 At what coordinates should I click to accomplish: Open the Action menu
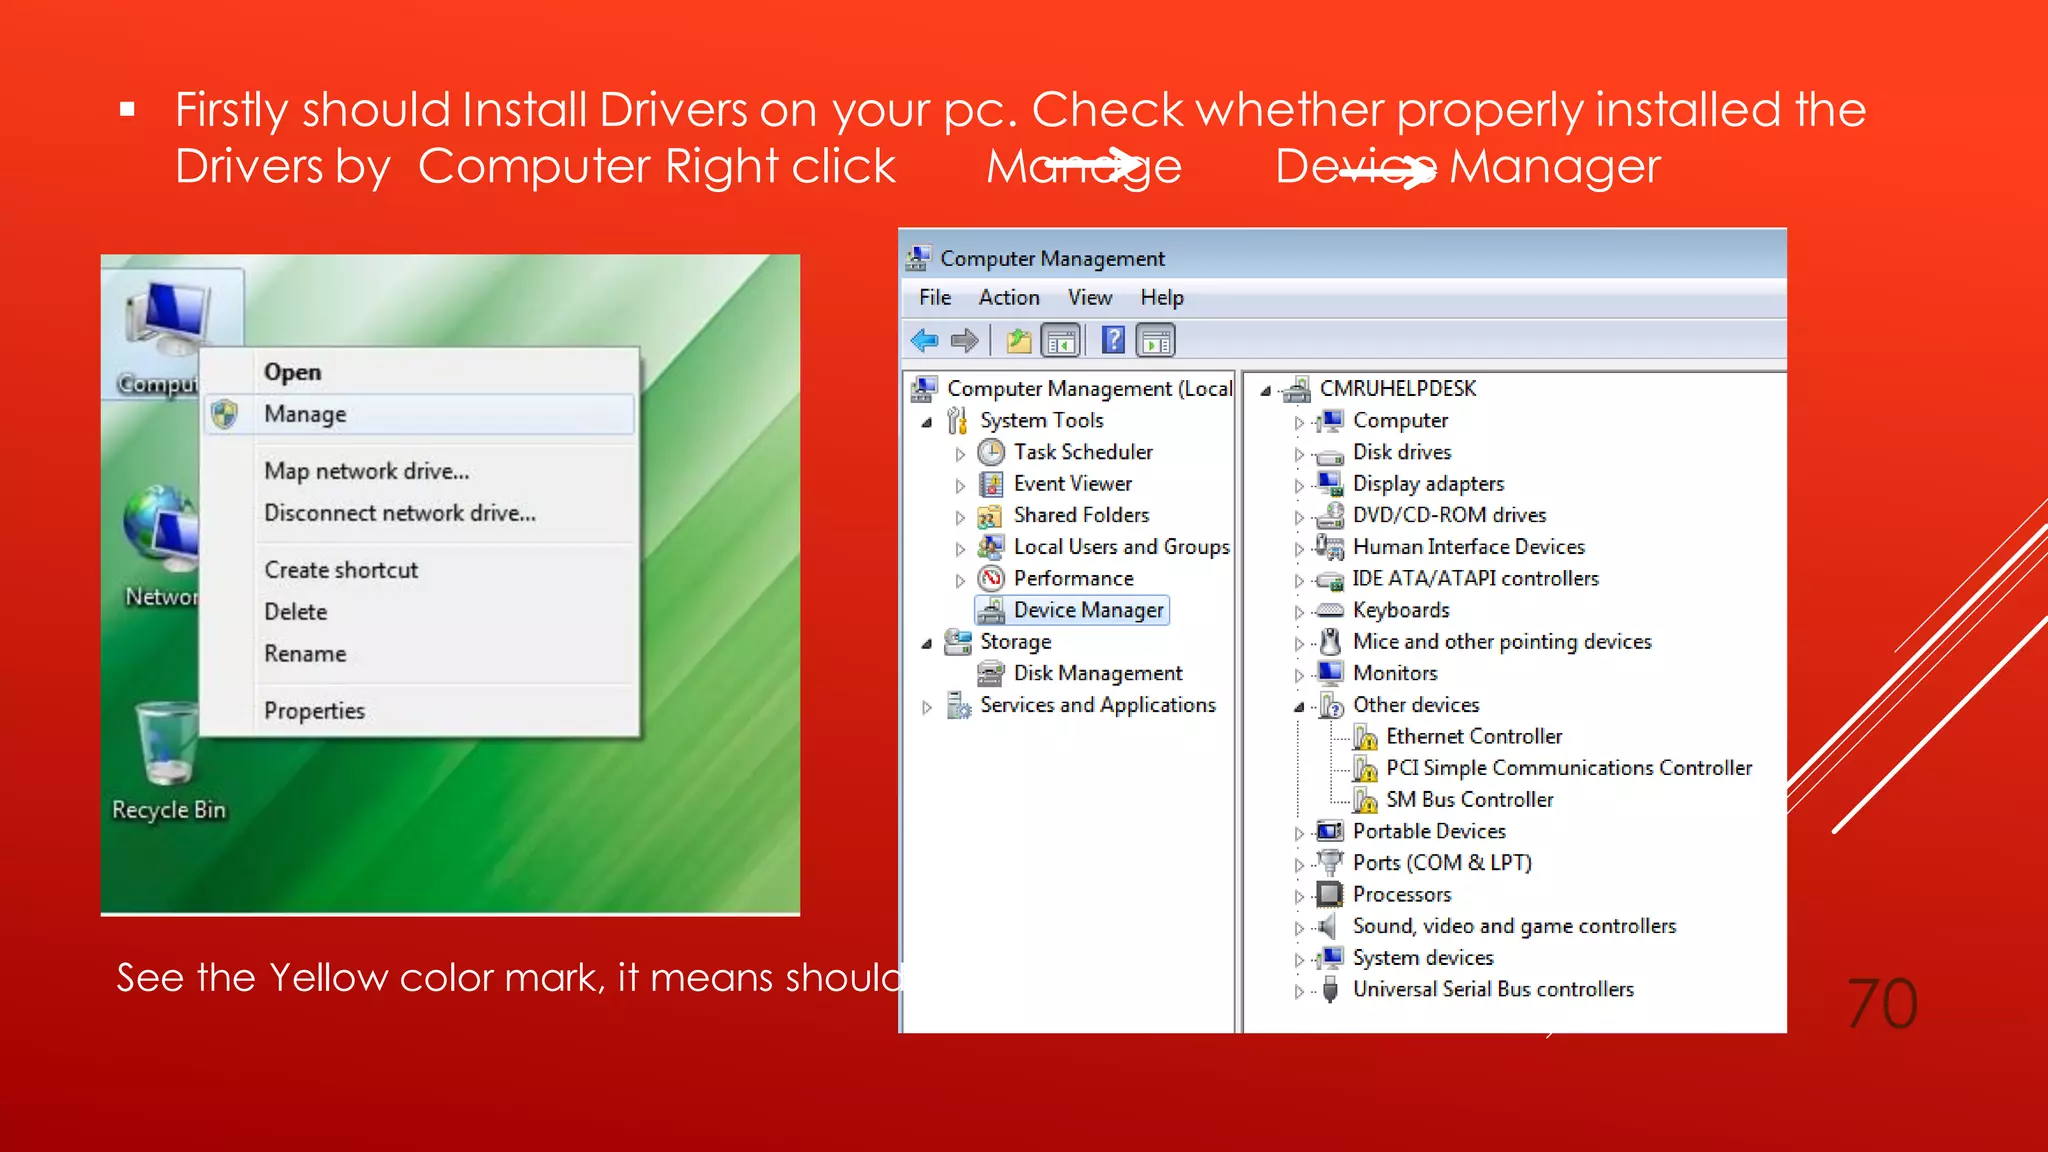(x=1008, y=297)
